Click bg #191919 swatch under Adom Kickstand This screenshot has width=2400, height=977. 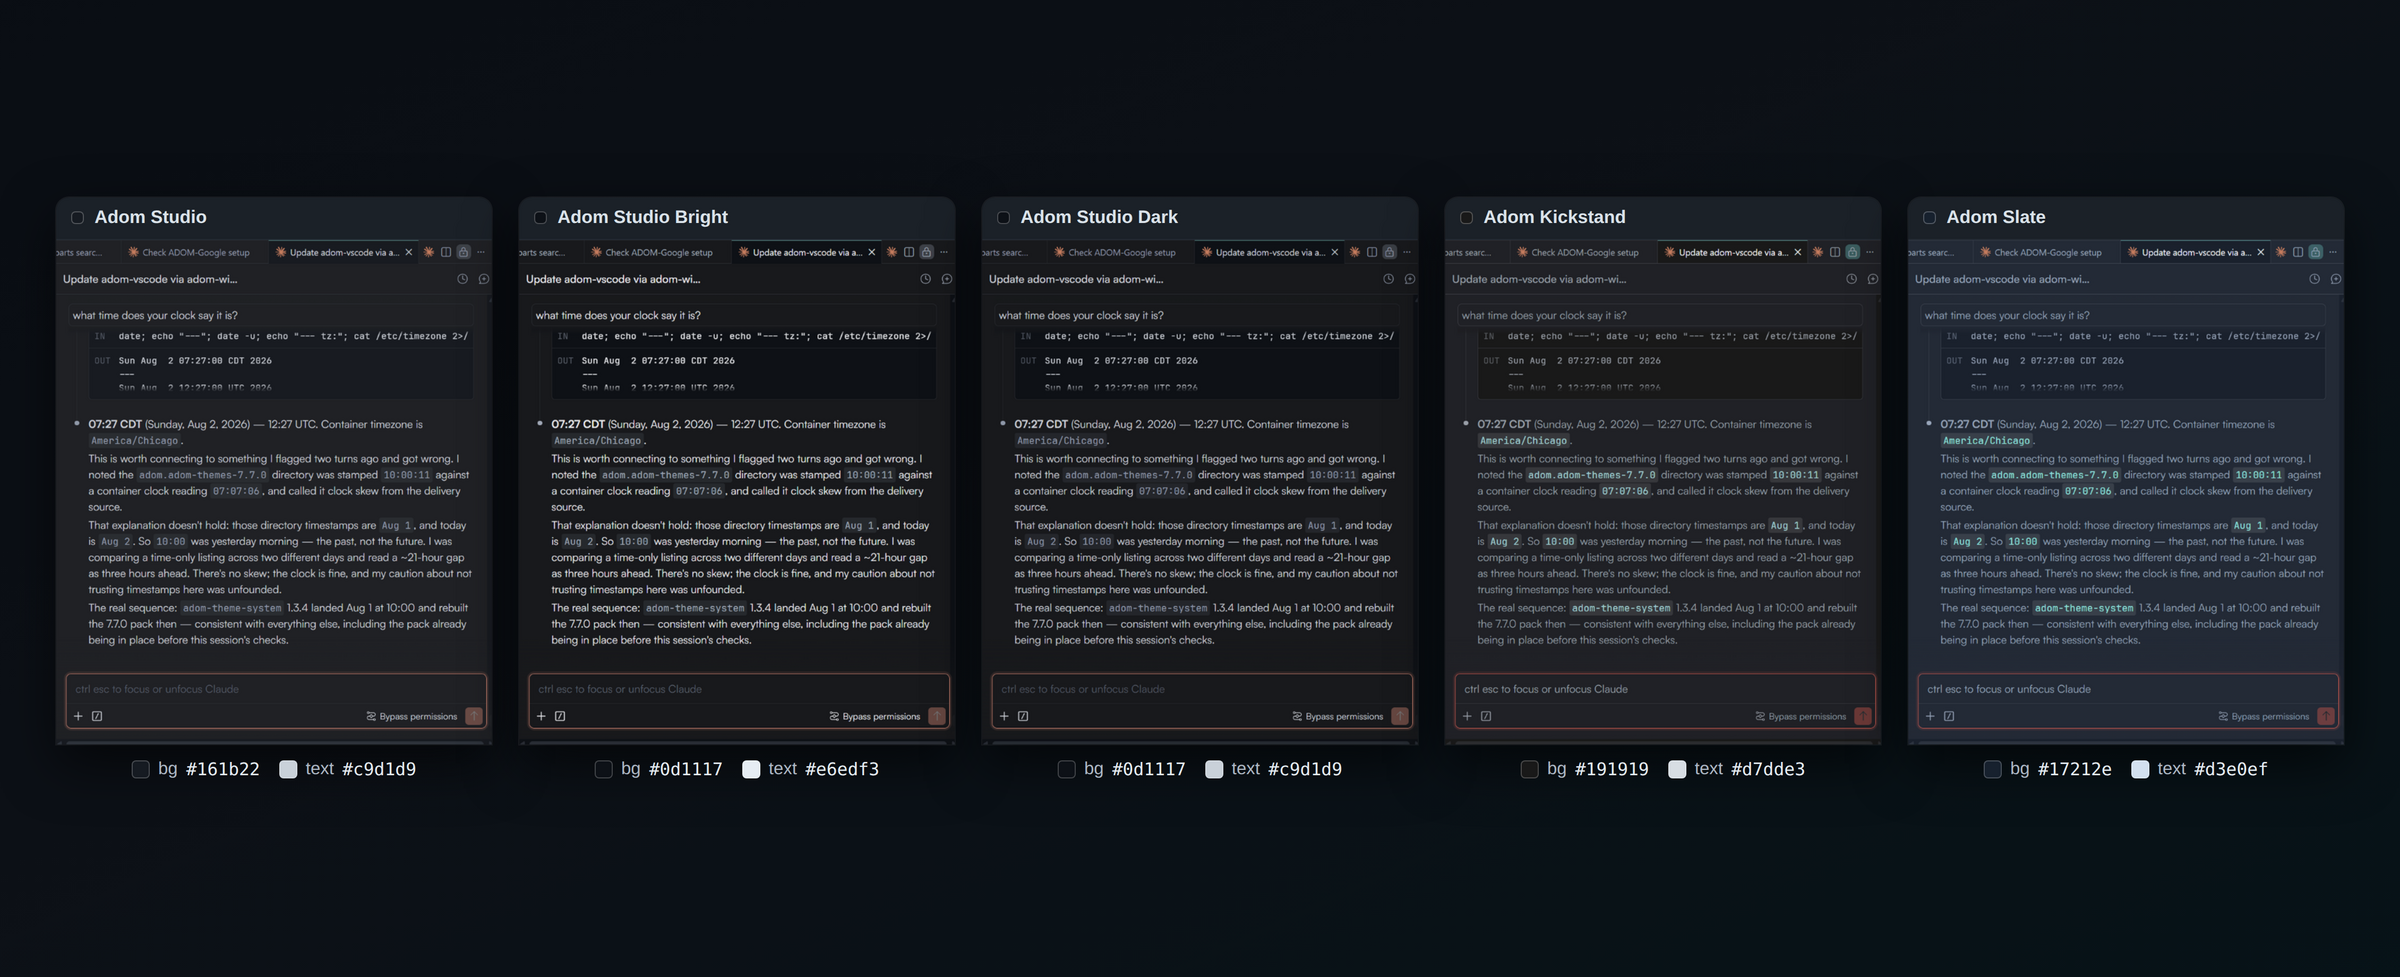(x=1530, y=769)
